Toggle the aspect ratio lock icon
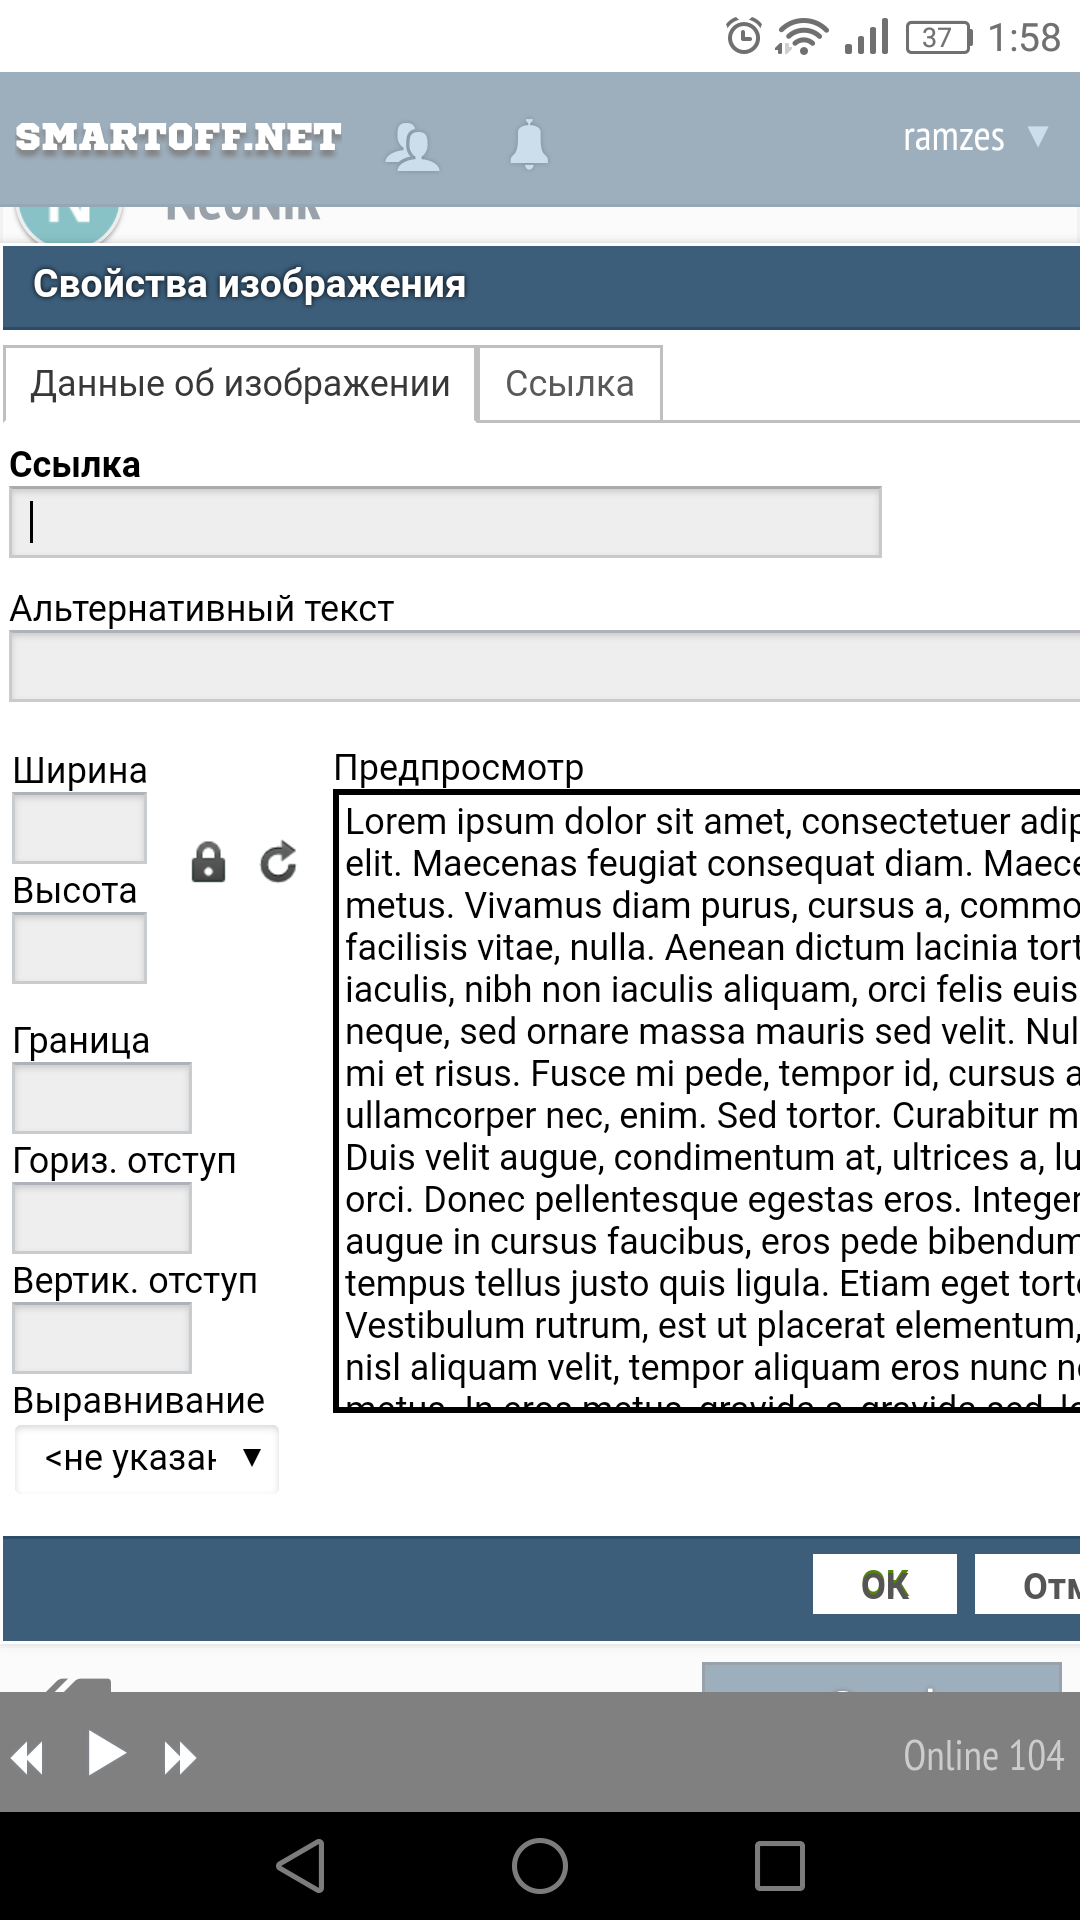 coord(208,862)
